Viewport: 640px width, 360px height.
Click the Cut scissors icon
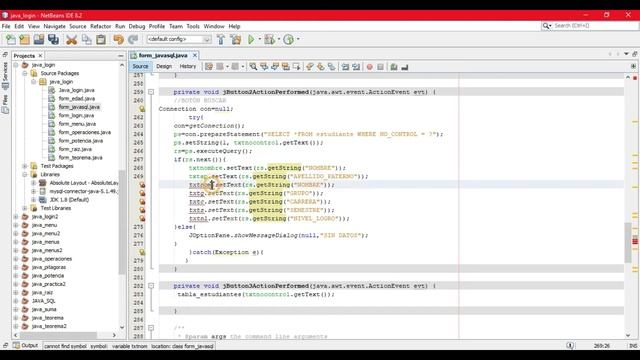[71, 39]
